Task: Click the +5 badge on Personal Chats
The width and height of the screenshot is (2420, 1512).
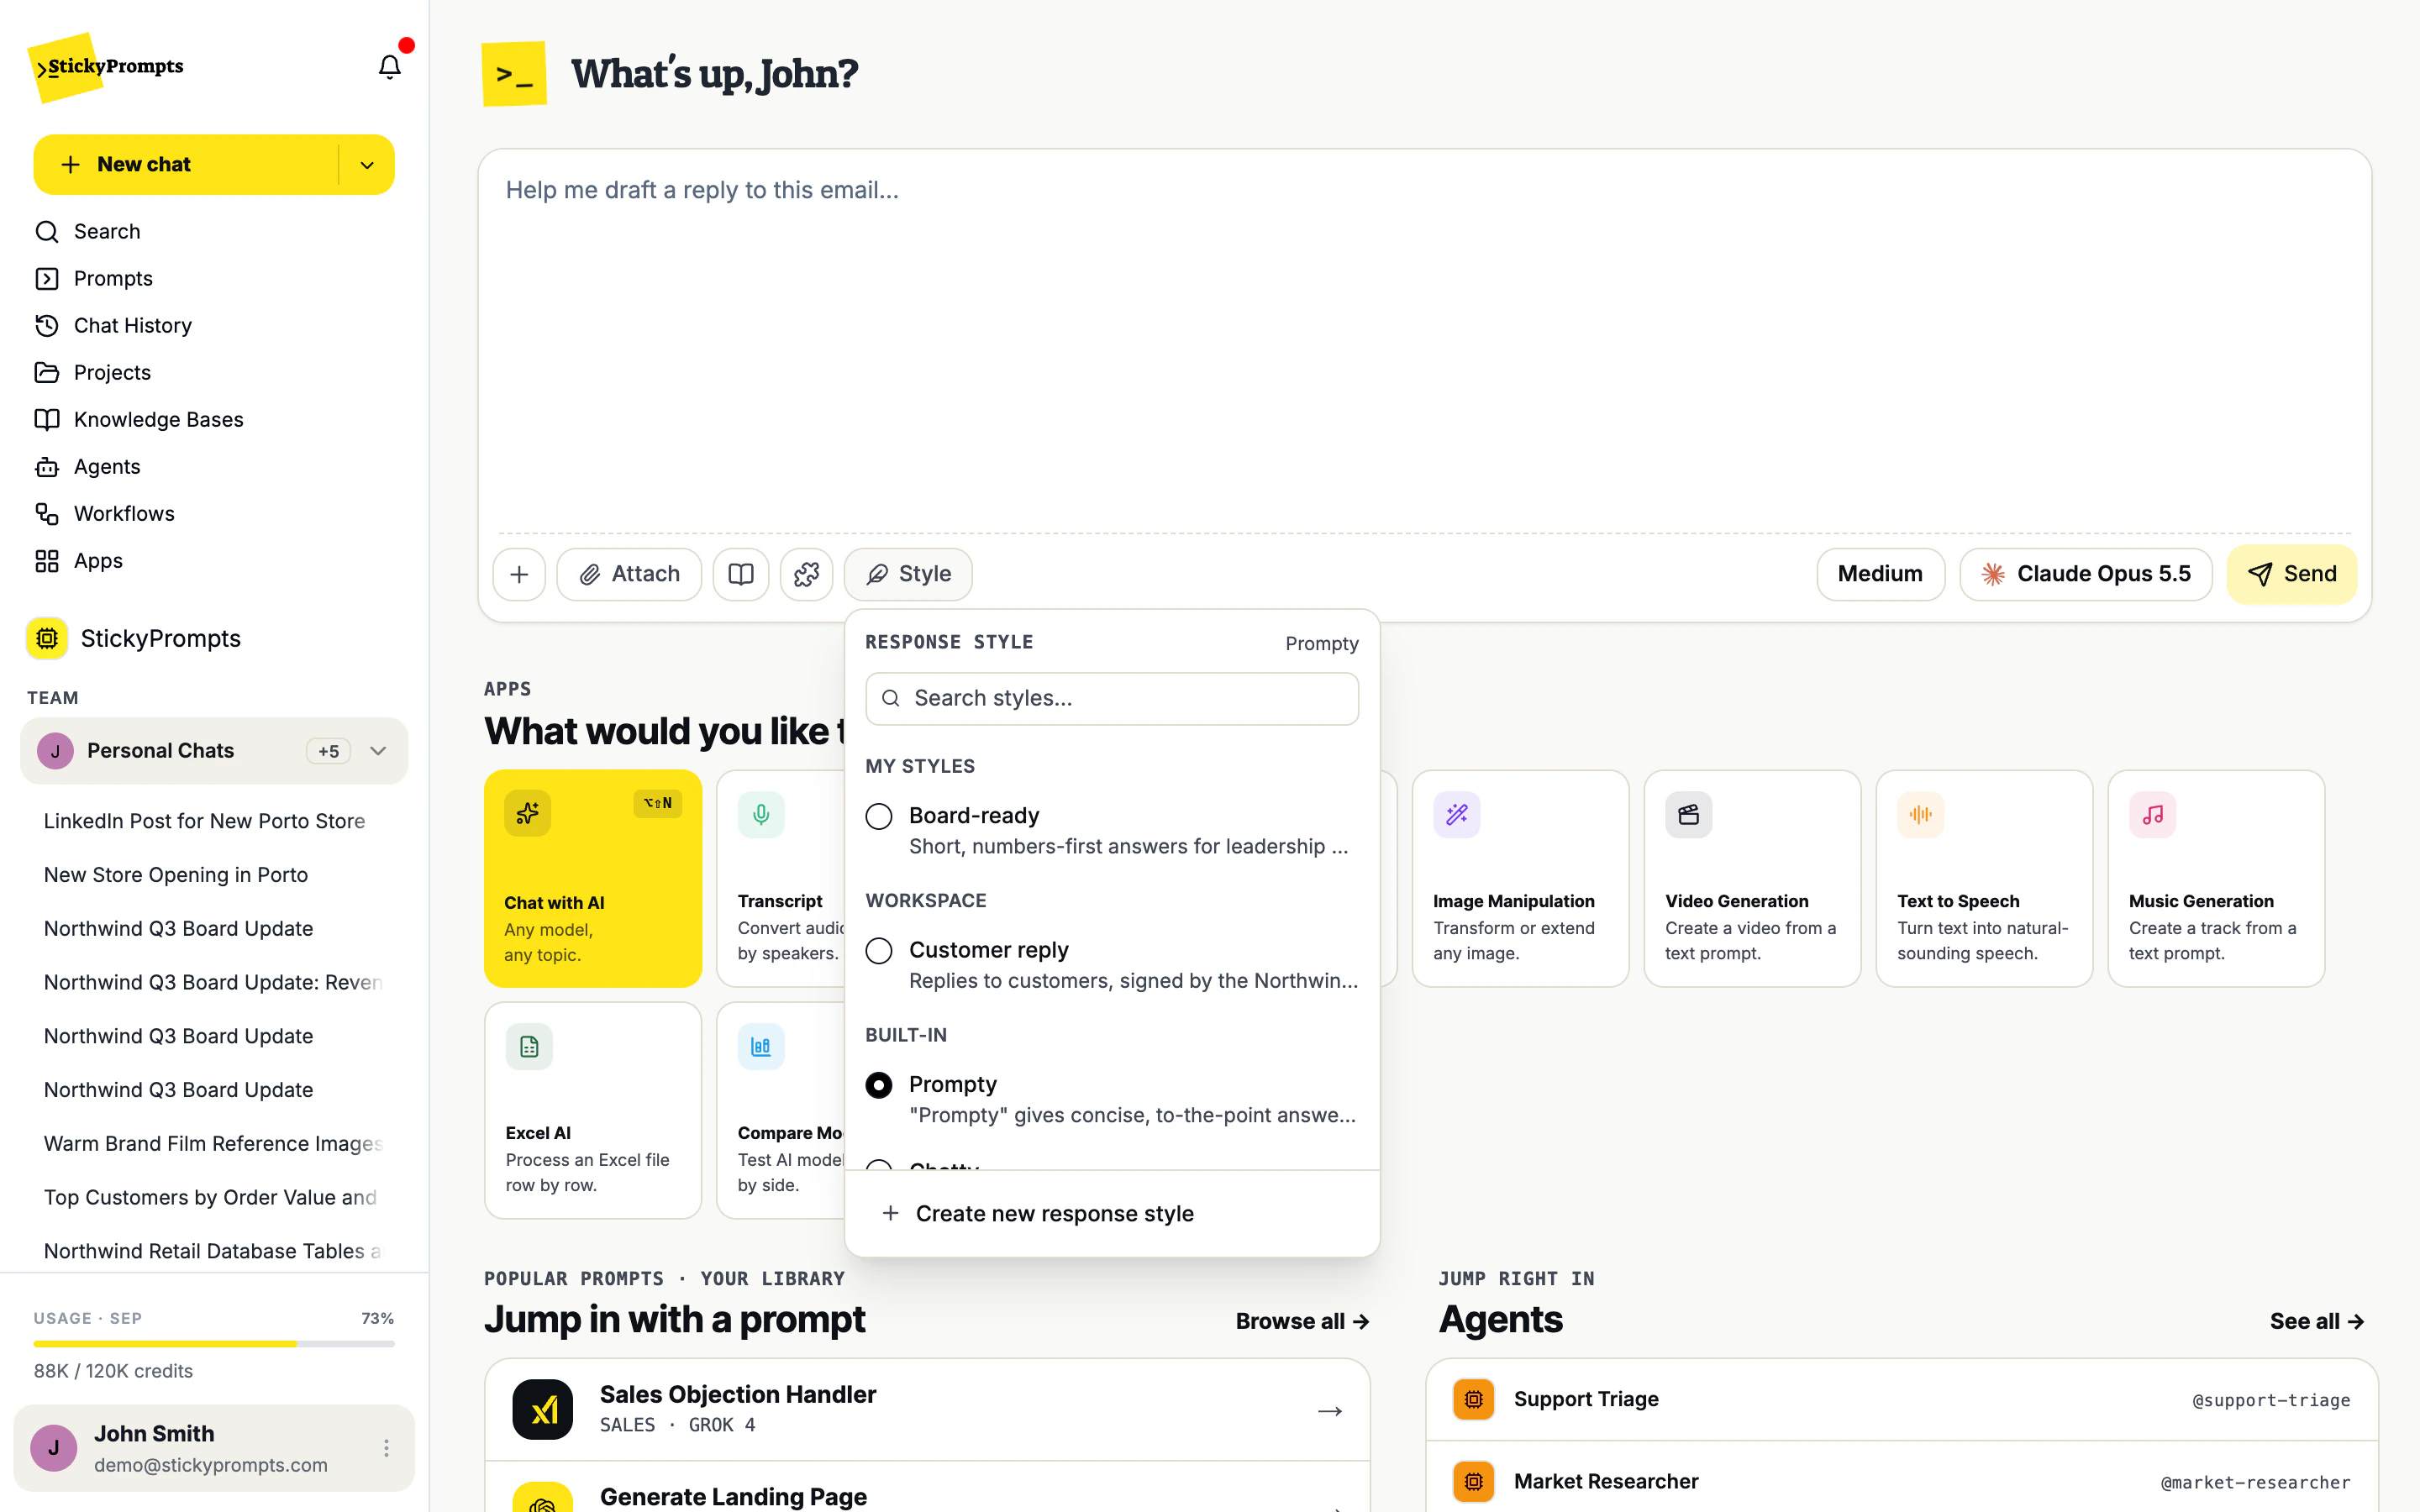Action: (329, 751)
